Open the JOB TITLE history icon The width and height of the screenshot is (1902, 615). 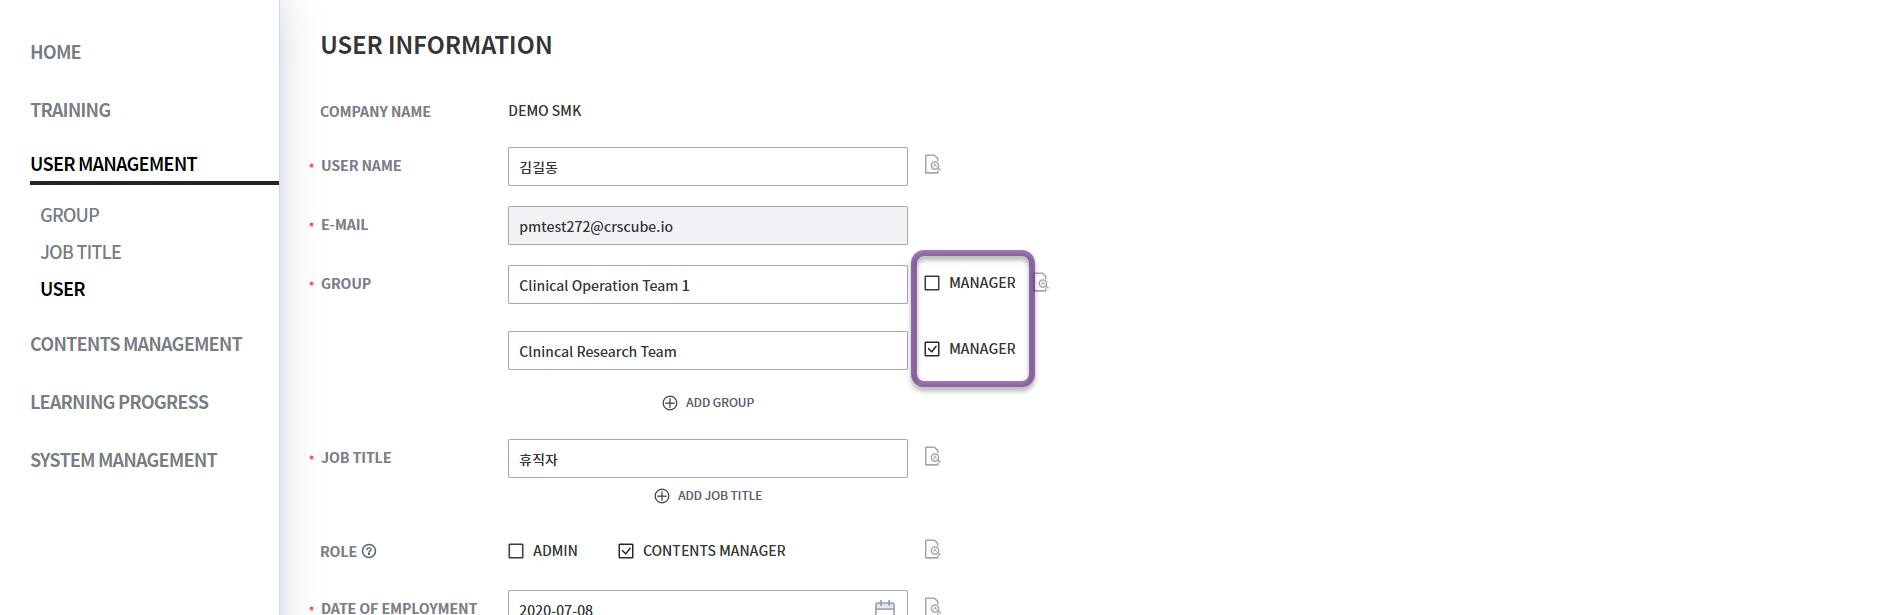coord(932,457)
